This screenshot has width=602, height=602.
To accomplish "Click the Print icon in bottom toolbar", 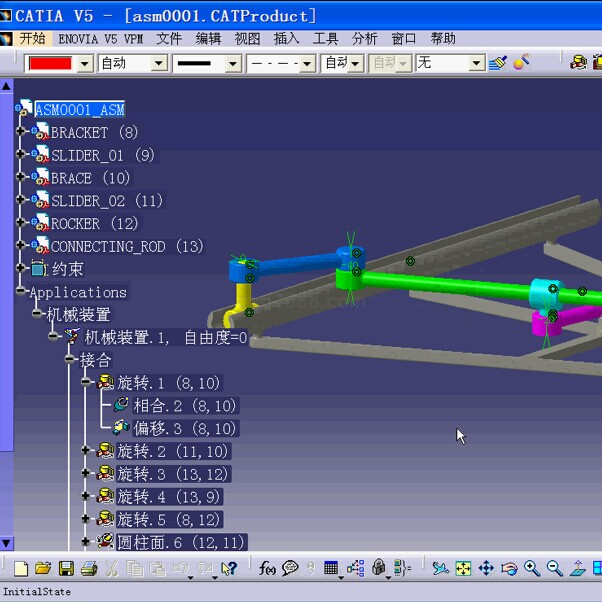I will pyautogui.click(x=88, y=569).
